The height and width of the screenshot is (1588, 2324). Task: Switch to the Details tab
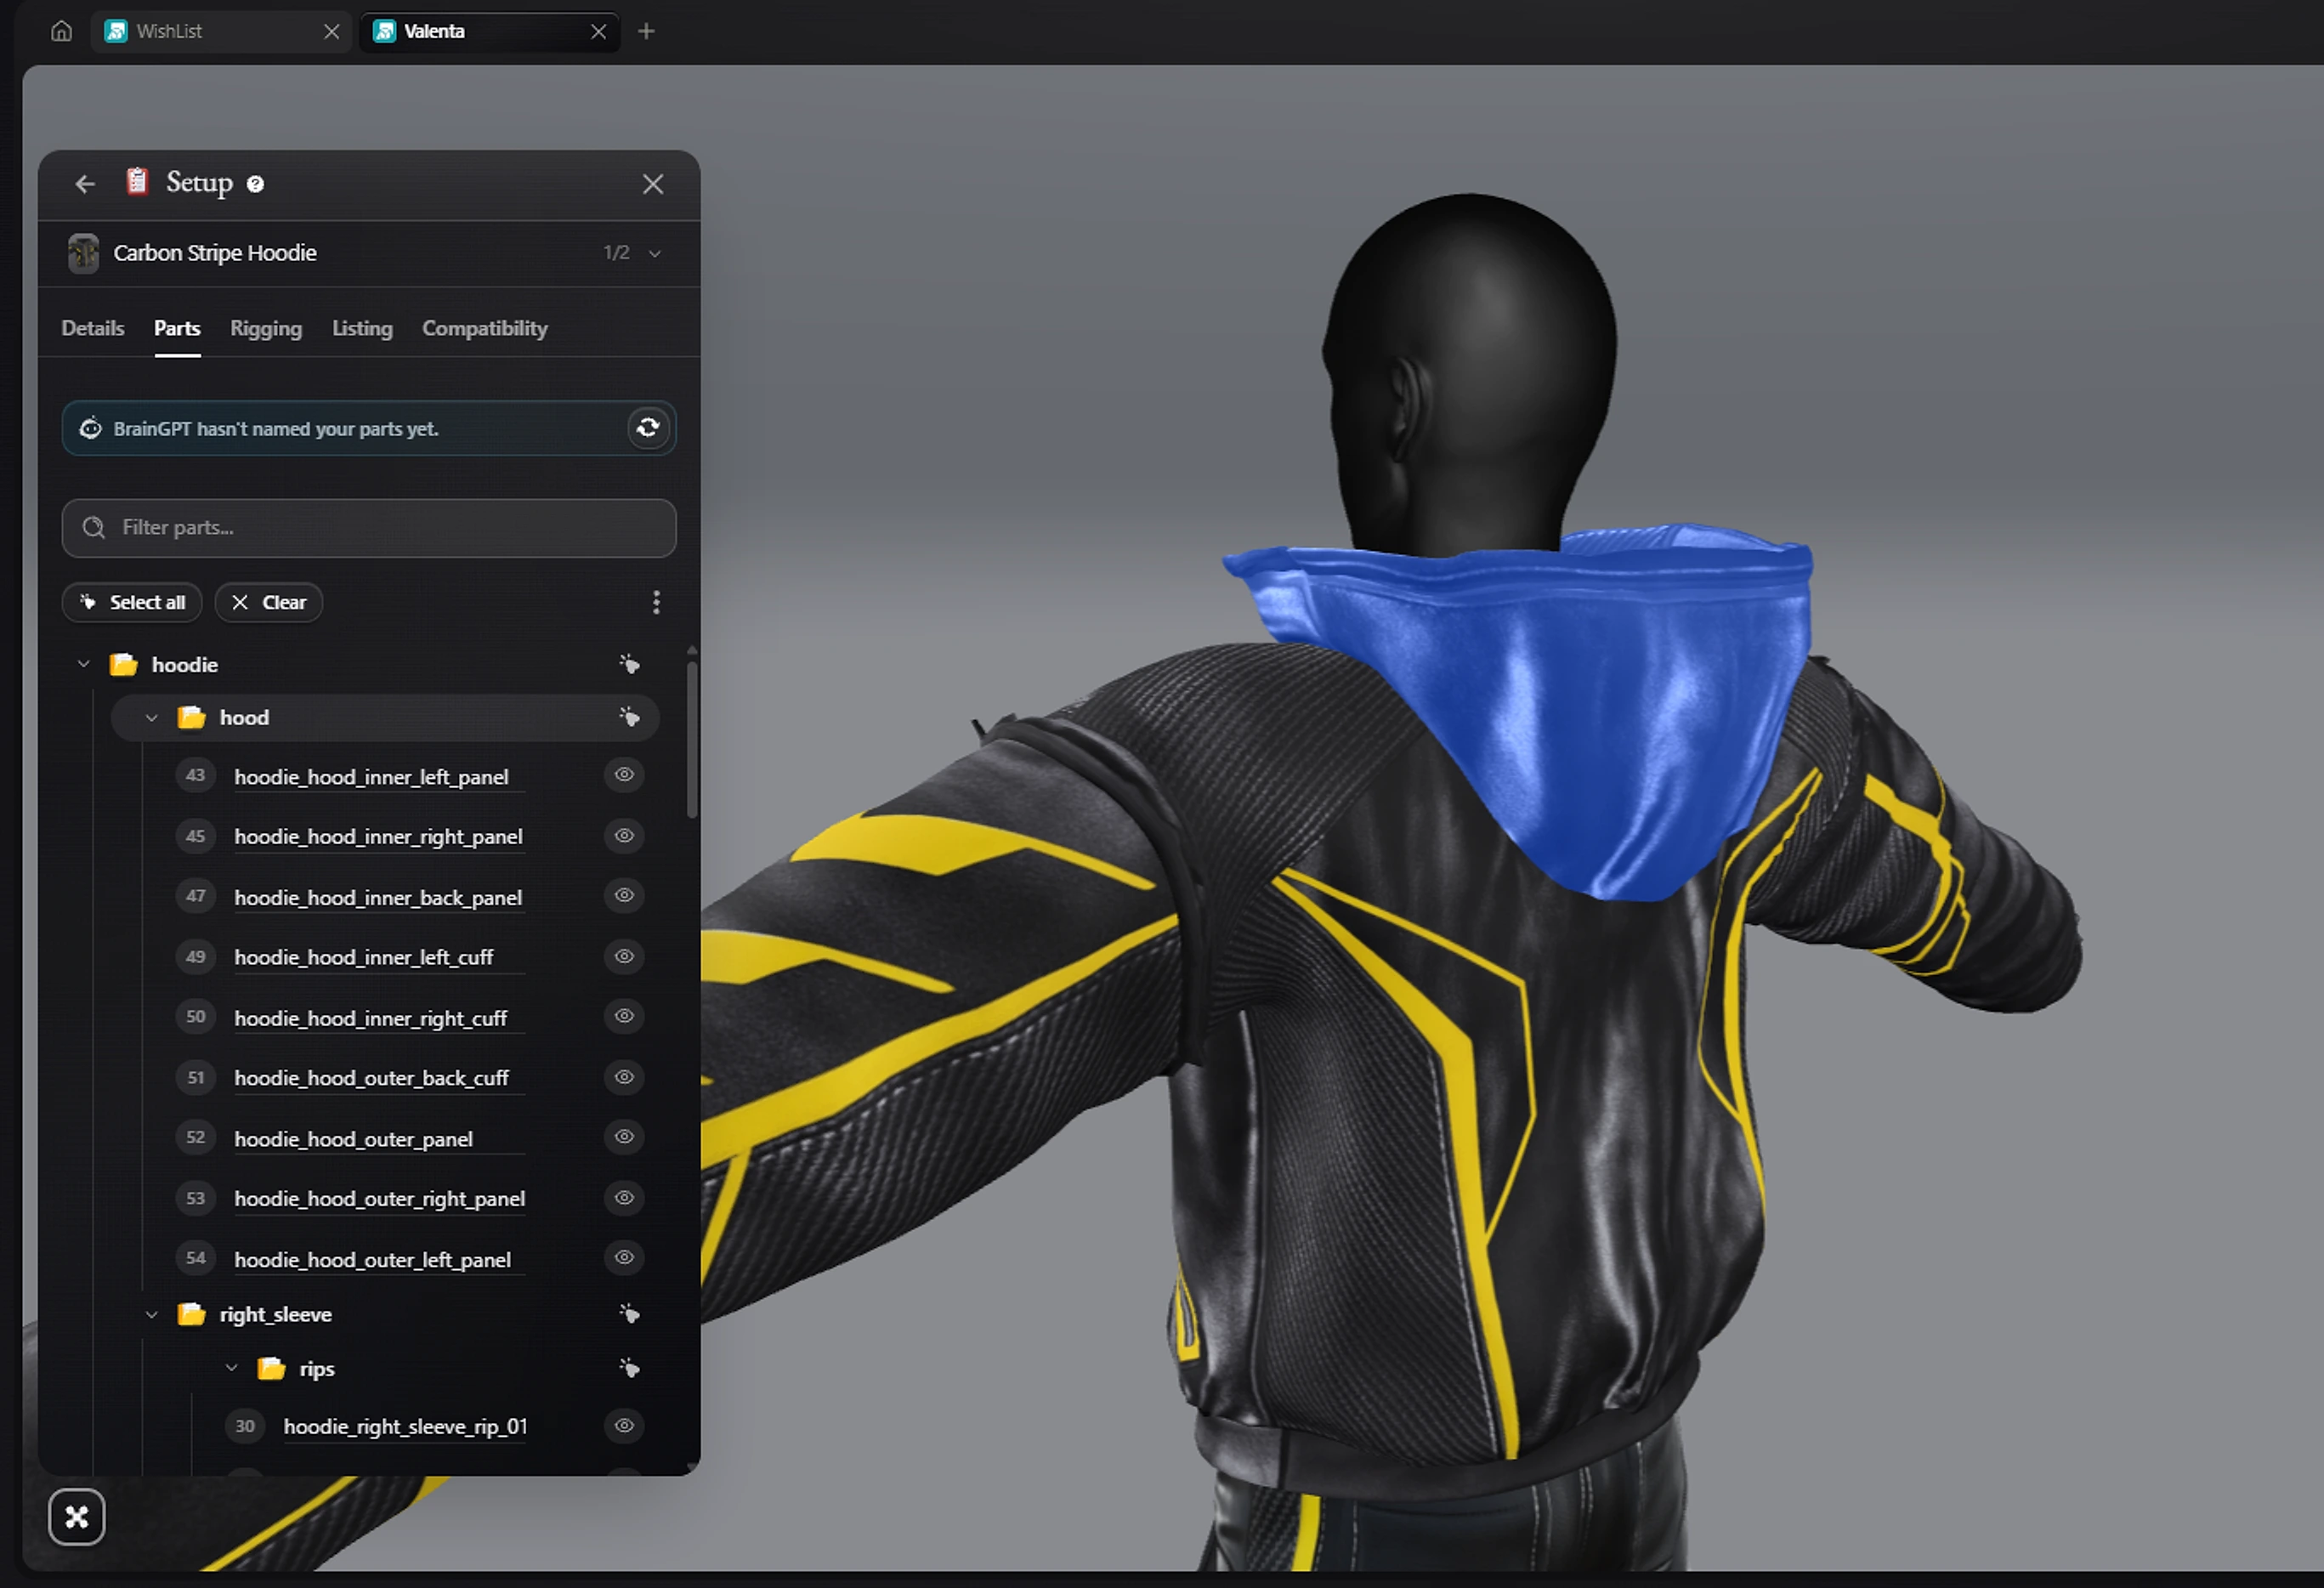coord(93,329)
